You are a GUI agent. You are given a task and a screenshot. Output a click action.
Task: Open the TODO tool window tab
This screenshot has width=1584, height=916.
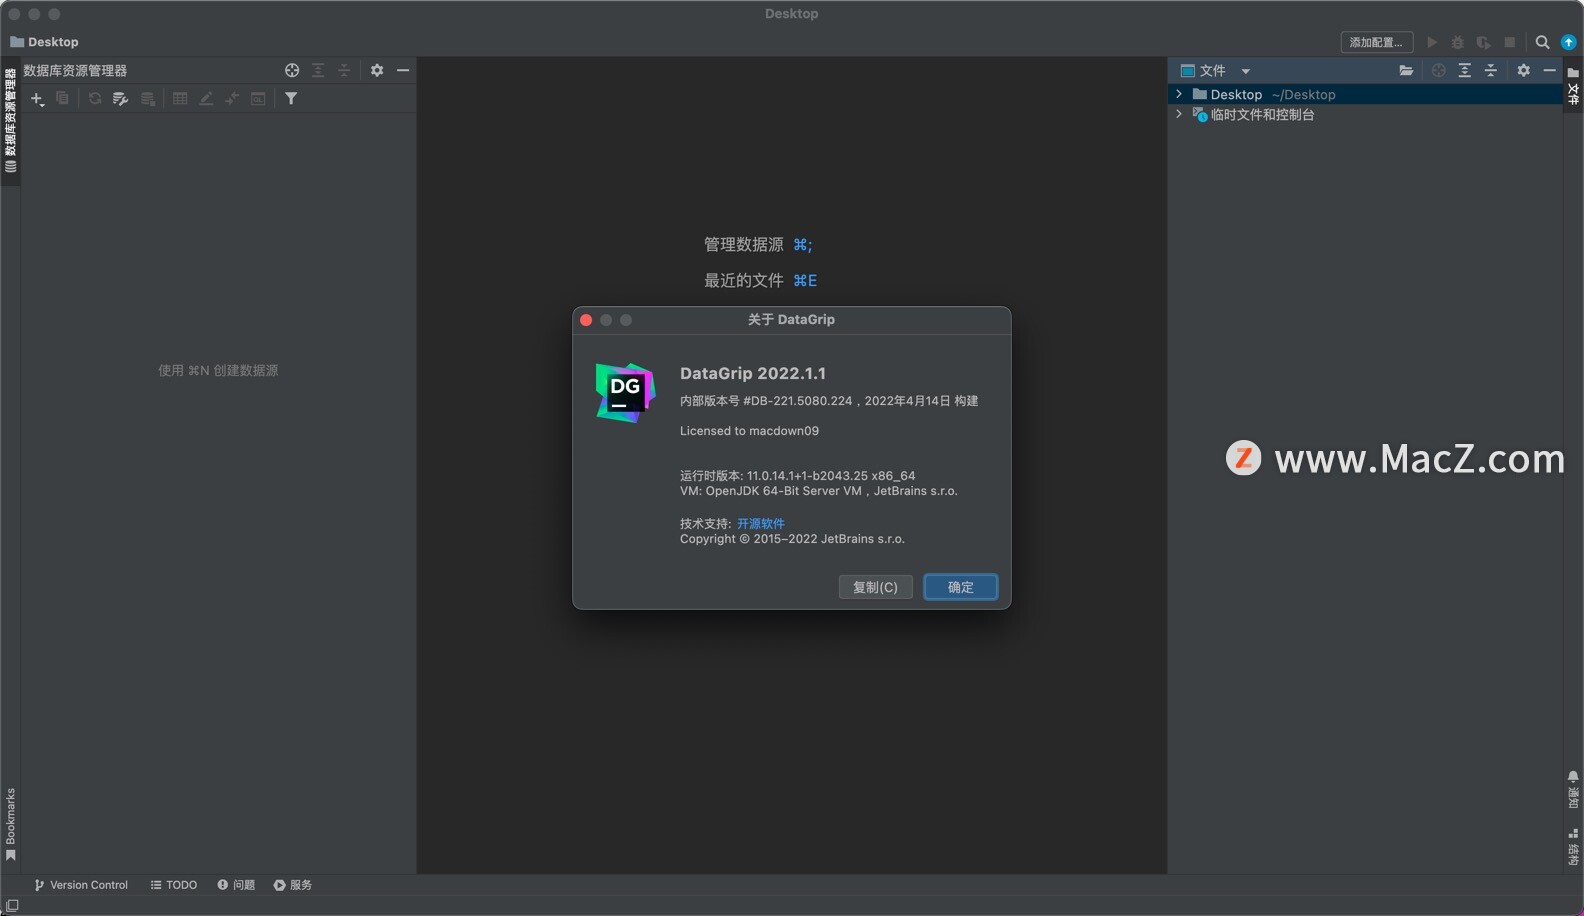point(174,885)
